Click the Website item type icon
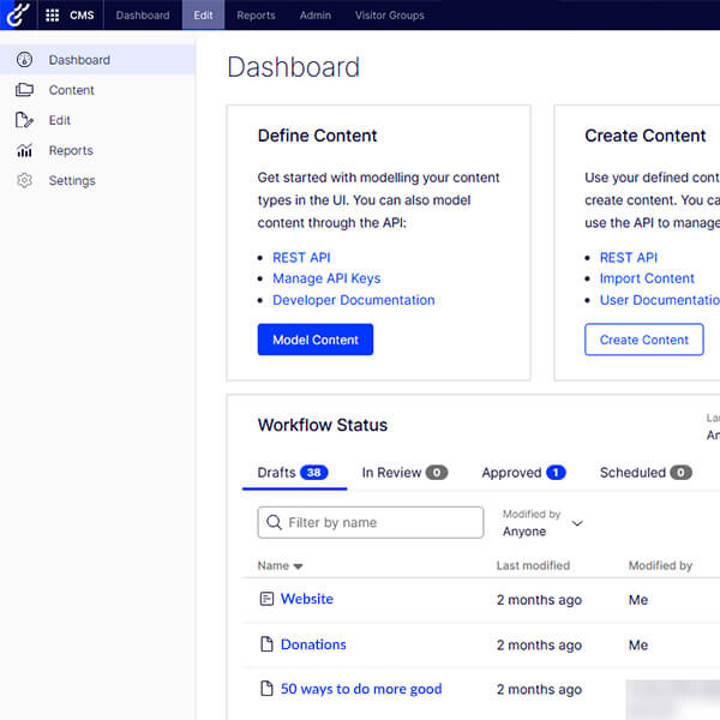Viewport: 720px width, 720px height. click(x=266, y=599)
